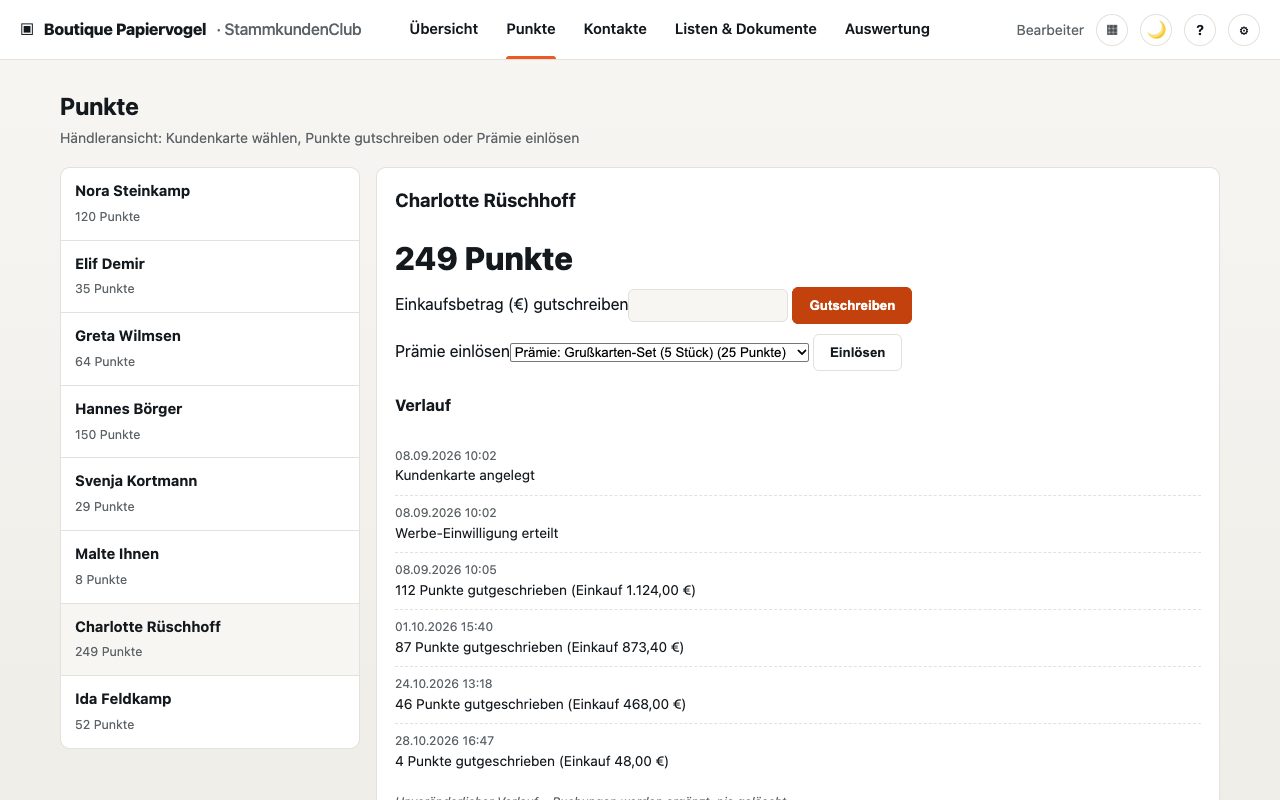The image size is (1280, 800).
Task: Select customer Ida Feldkamp
Action: 210,712
